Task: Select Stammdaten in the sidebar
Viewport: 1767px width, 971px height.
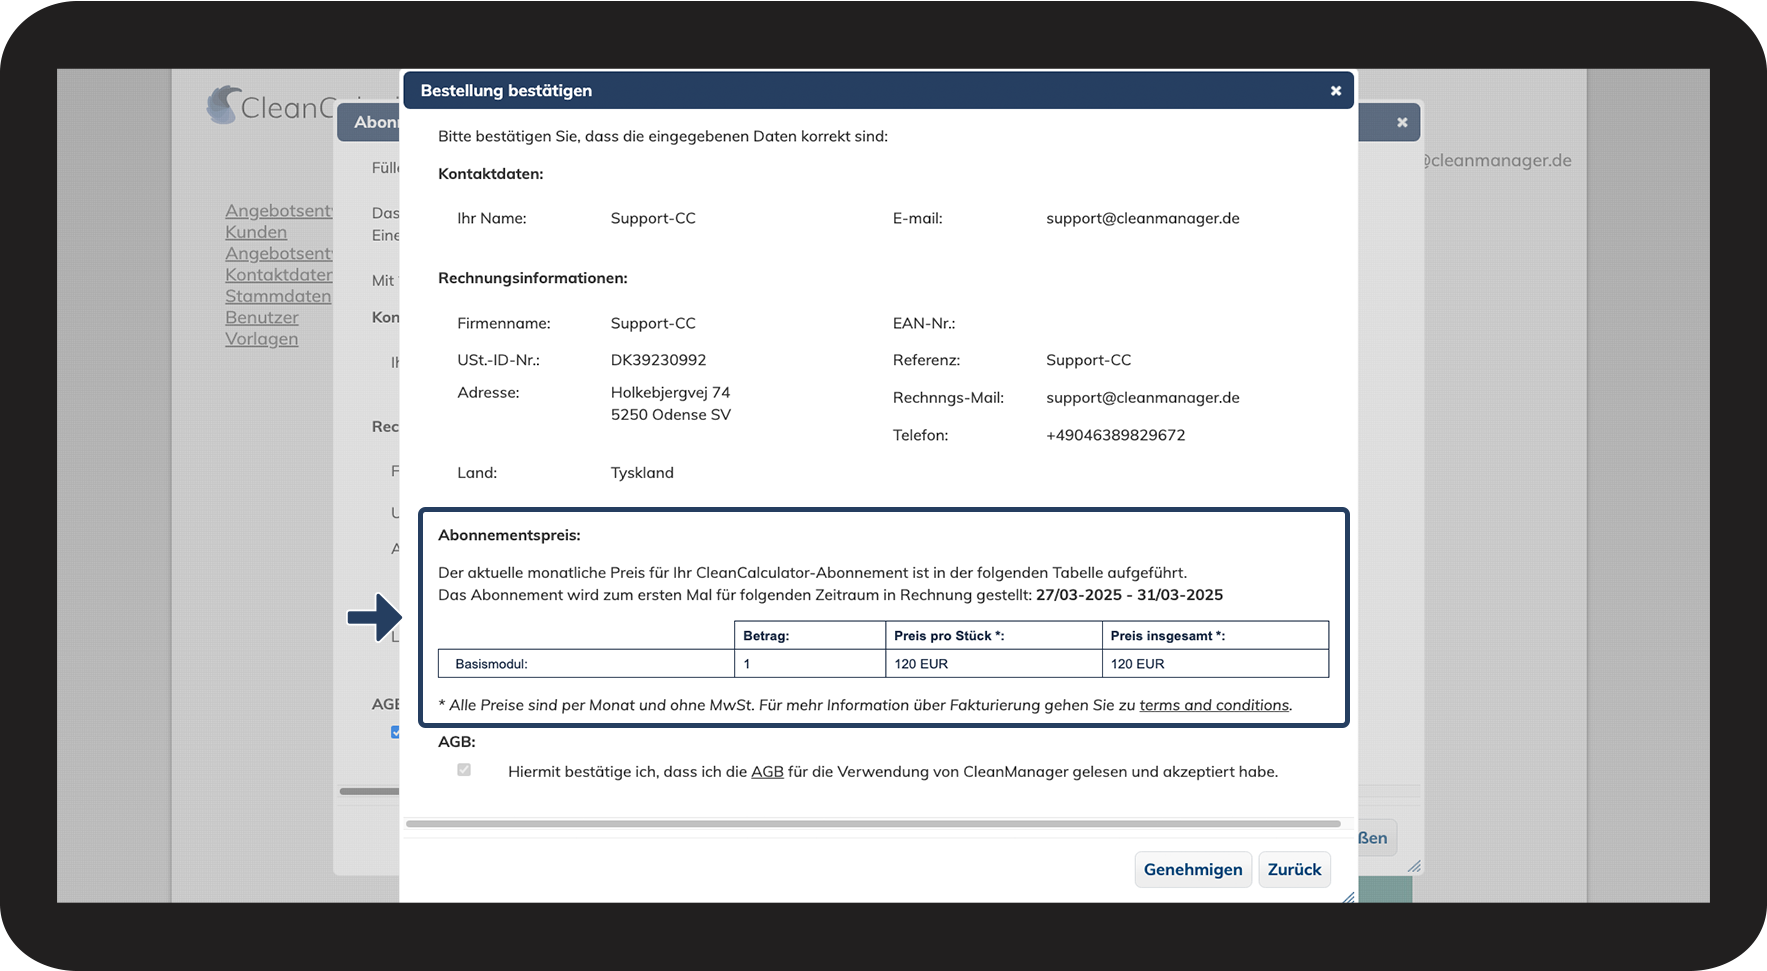Action: [277, 296]
